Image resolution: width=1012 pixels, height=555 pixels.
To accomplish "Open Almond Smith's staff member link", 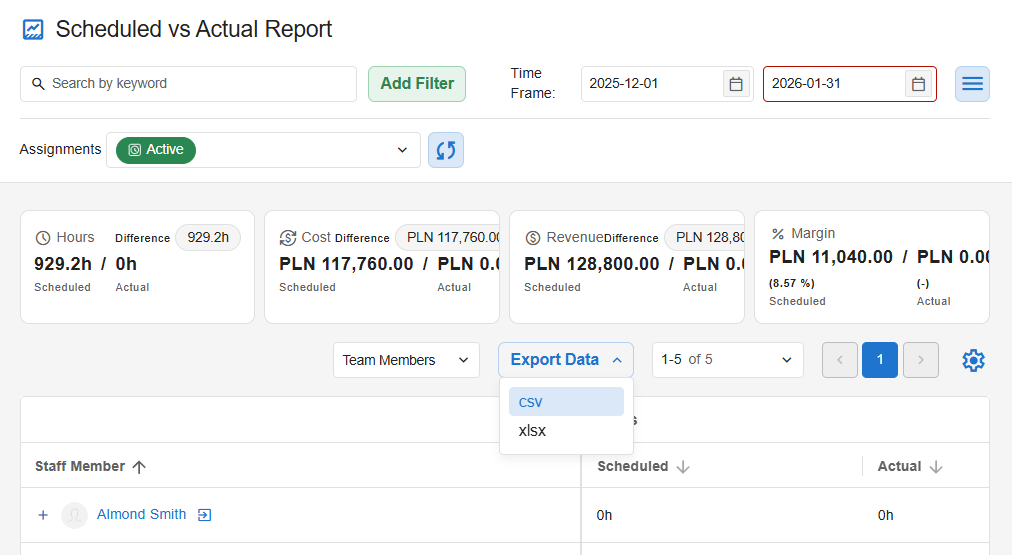I will 141,515.
